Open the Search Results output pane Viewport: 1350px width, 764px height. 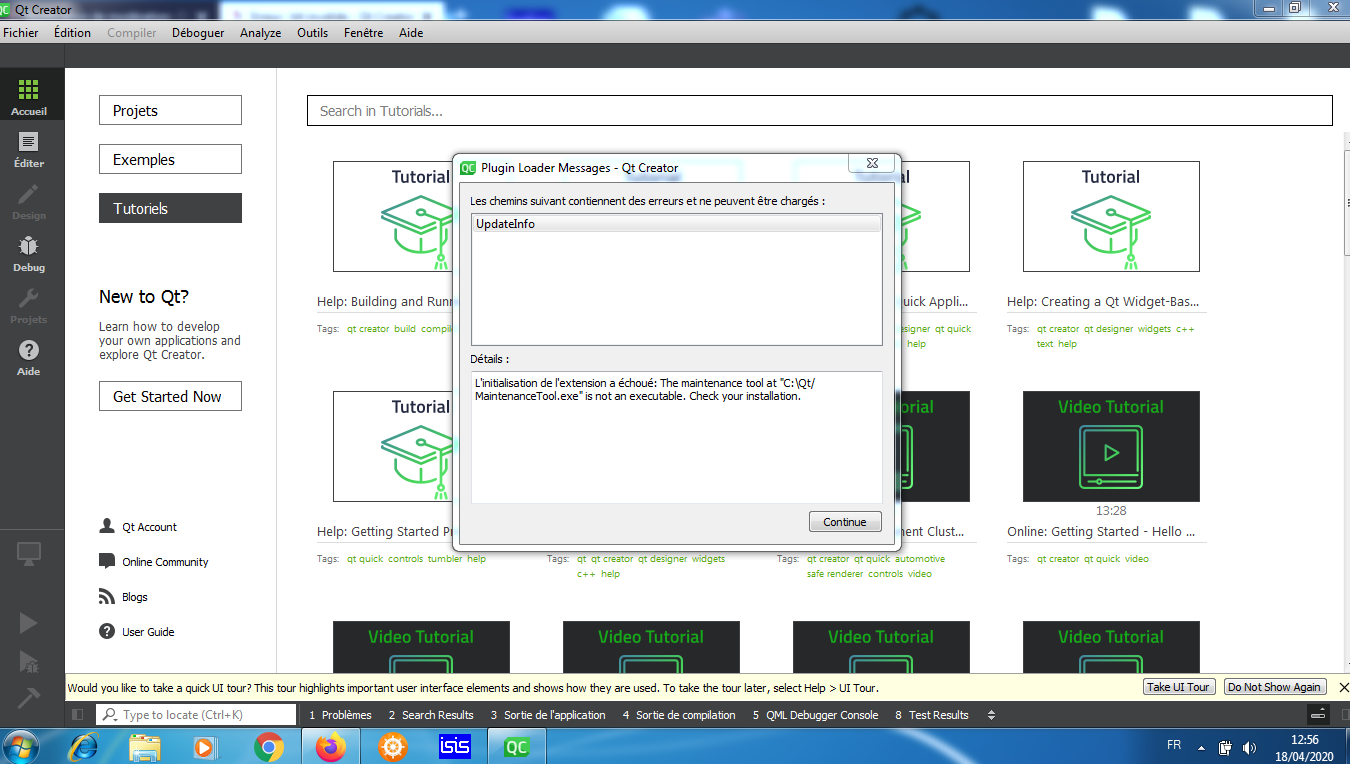[431, 715]
